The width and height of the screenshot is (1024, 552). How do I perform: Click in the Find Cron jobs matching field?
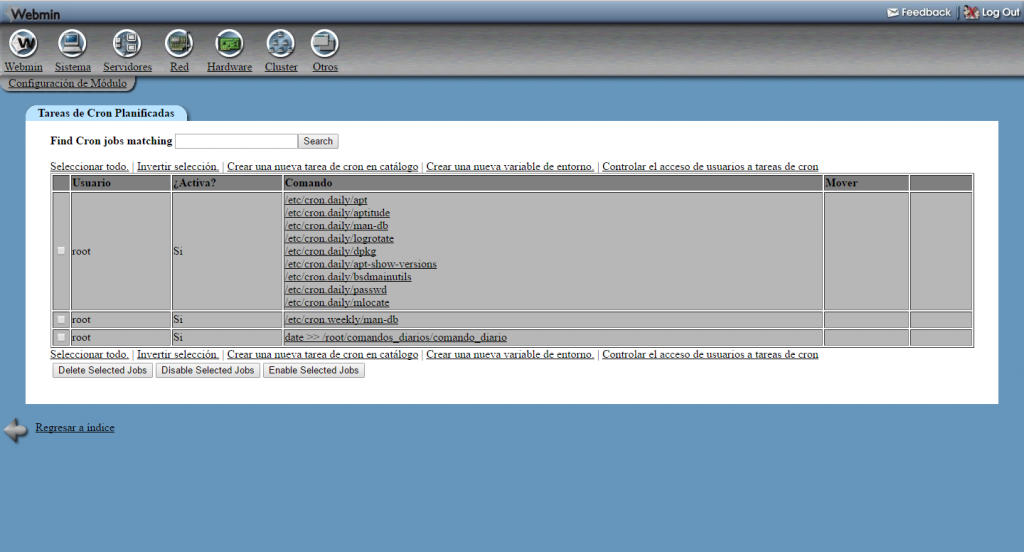point(236,142)
